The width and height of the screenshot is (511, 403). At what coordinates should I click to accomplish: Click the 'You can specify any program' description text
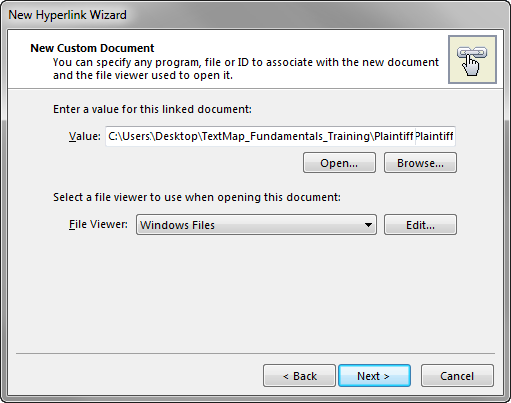coord(246,69)
